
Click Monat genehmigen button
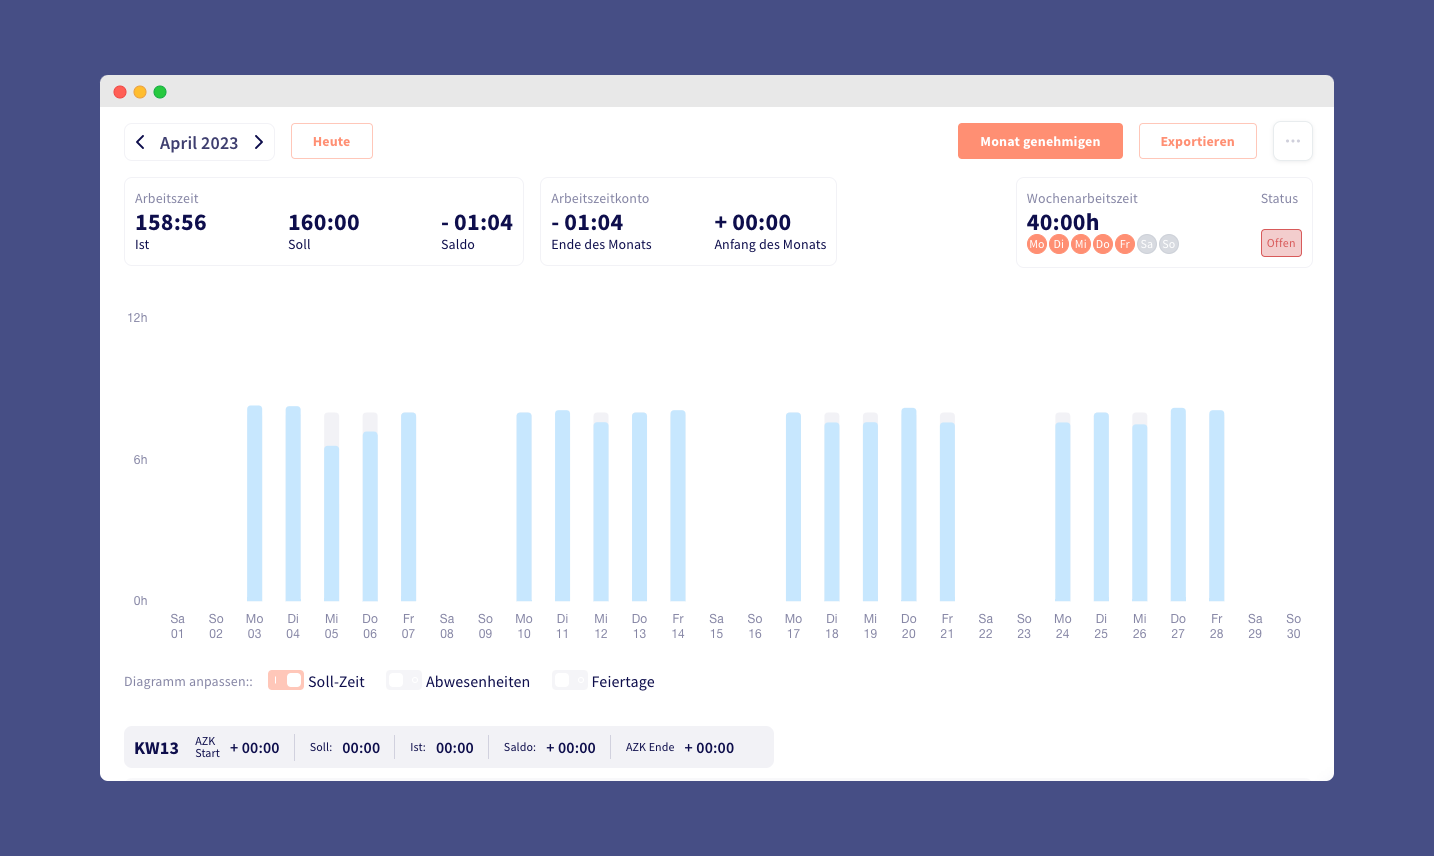[1040, 141]
